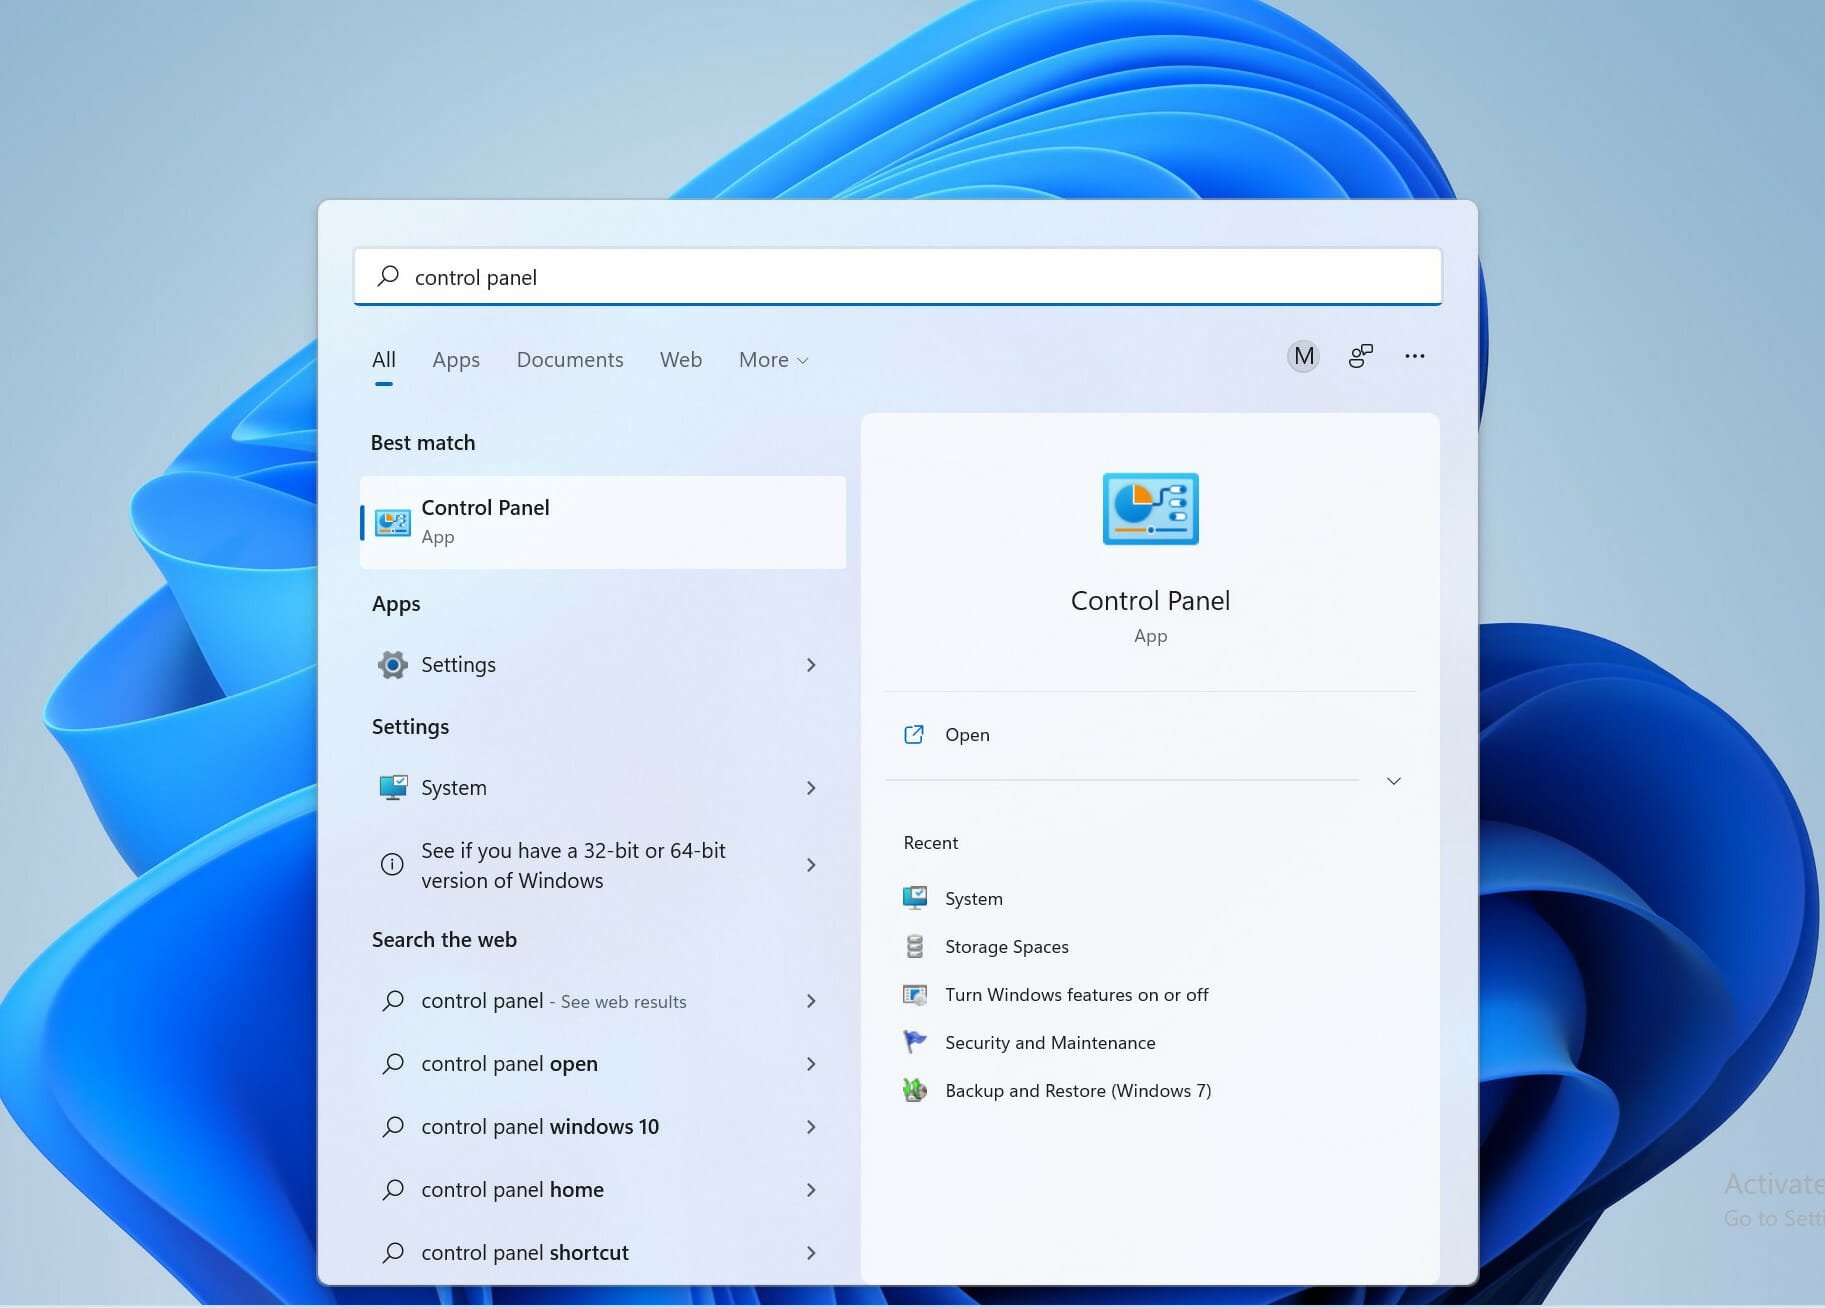Expand the 32-bit or 64-bit result chevron
This screenshot has width=1825, height=1308.
[x=811, y=865]
